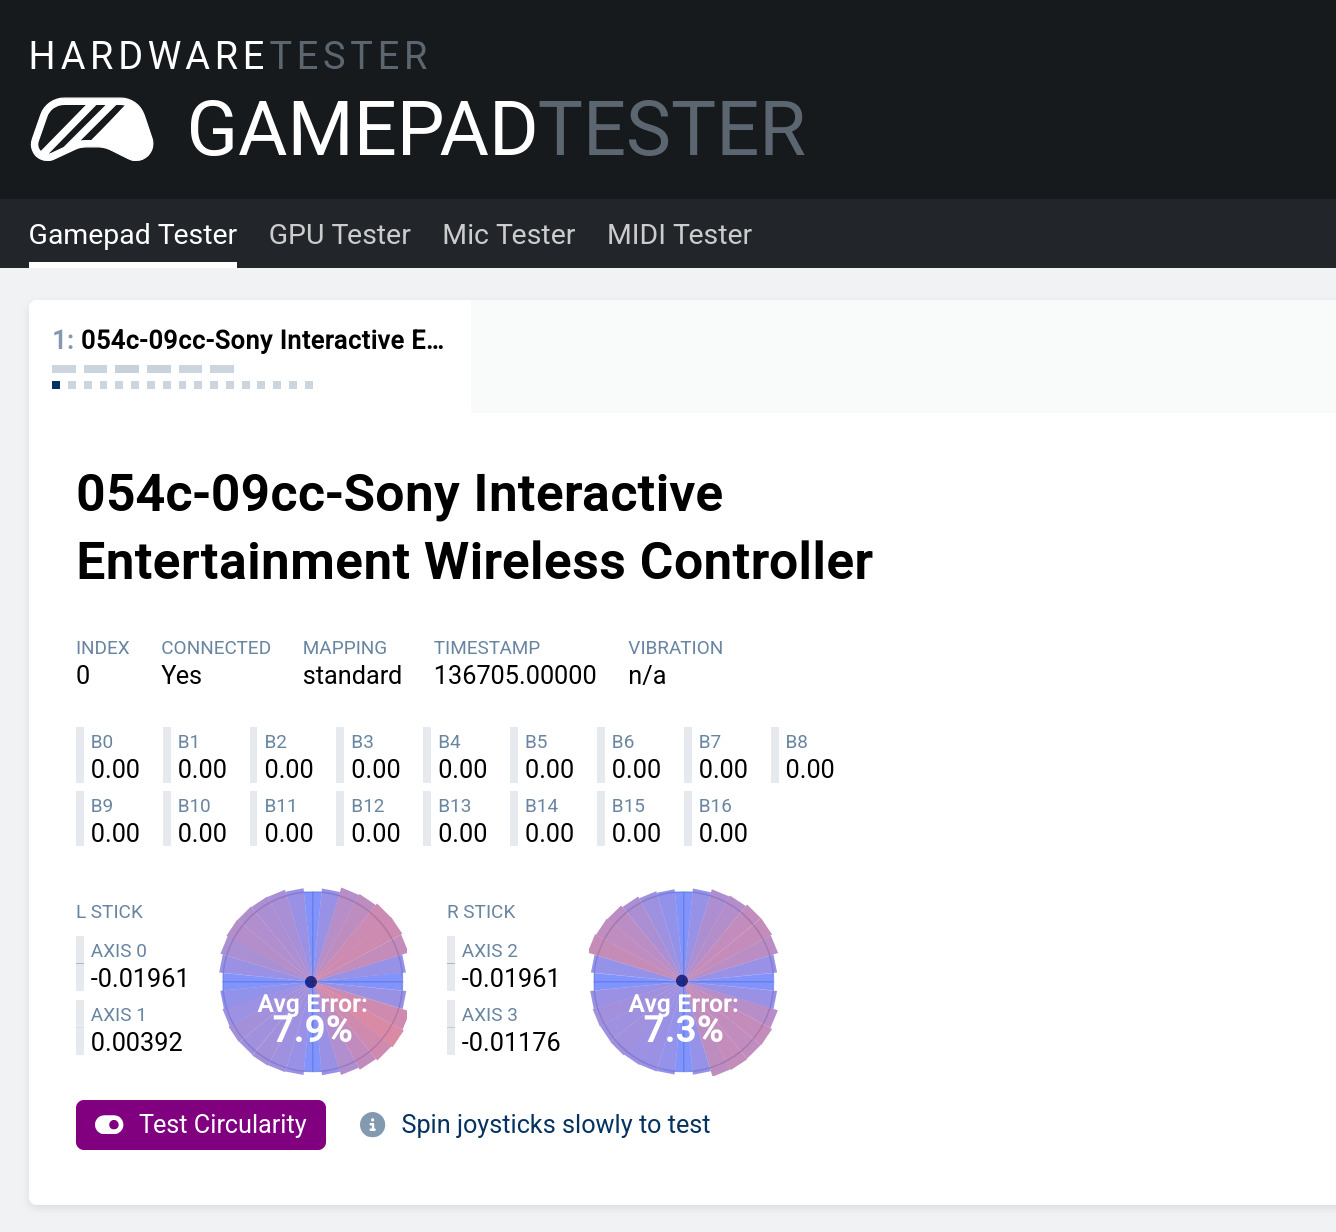Click the AXIS 0 value readout
Image resolution: width=1336 pixels, height=1232 pixels.
[139, 978]
